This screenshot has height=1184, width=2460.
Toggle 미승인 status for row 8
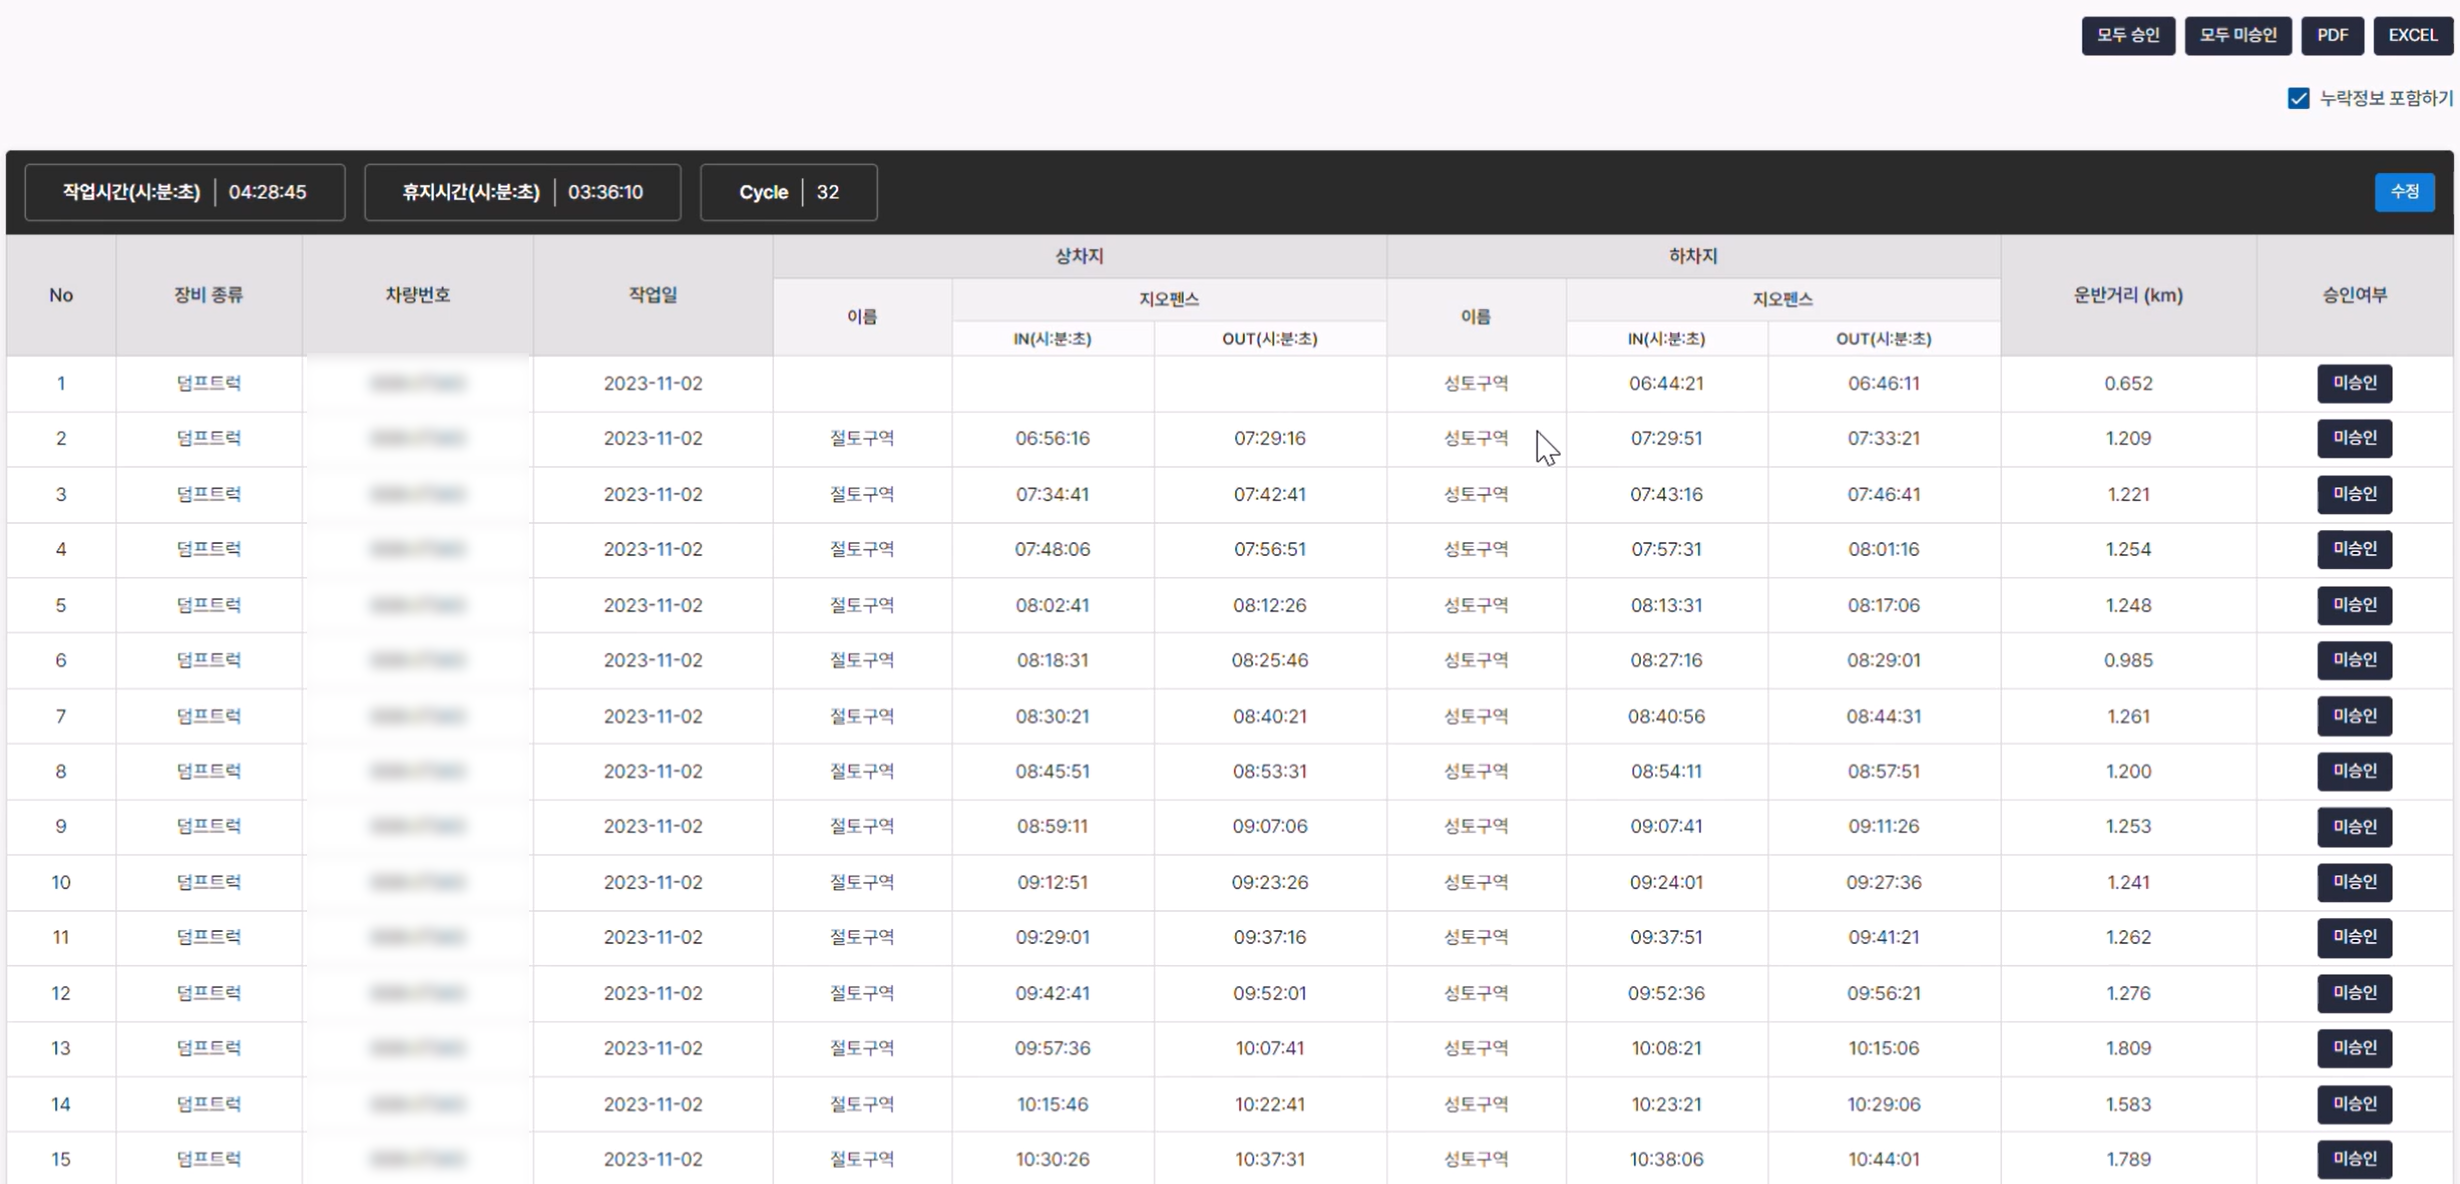click(2354, 771)
